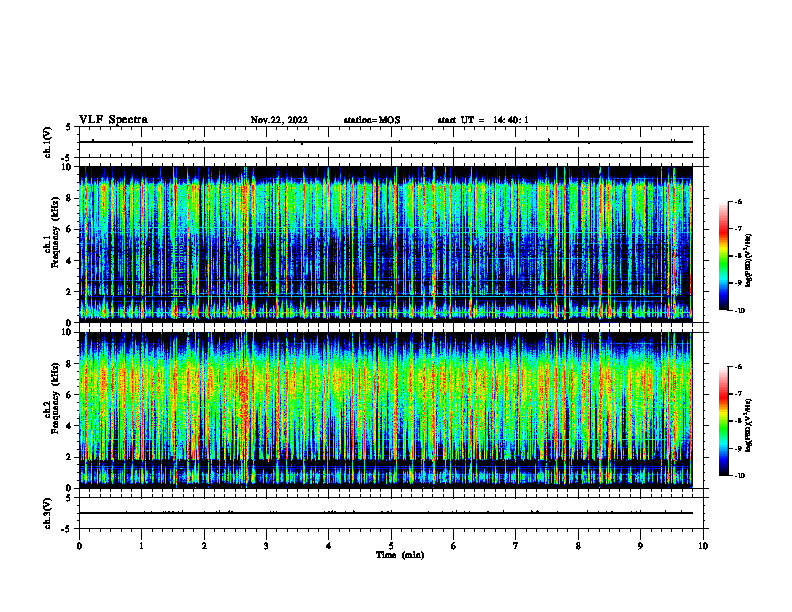
Task: Click the ch.2 "Frequency (kHz)" axis label
Action: tap(55, 398)
